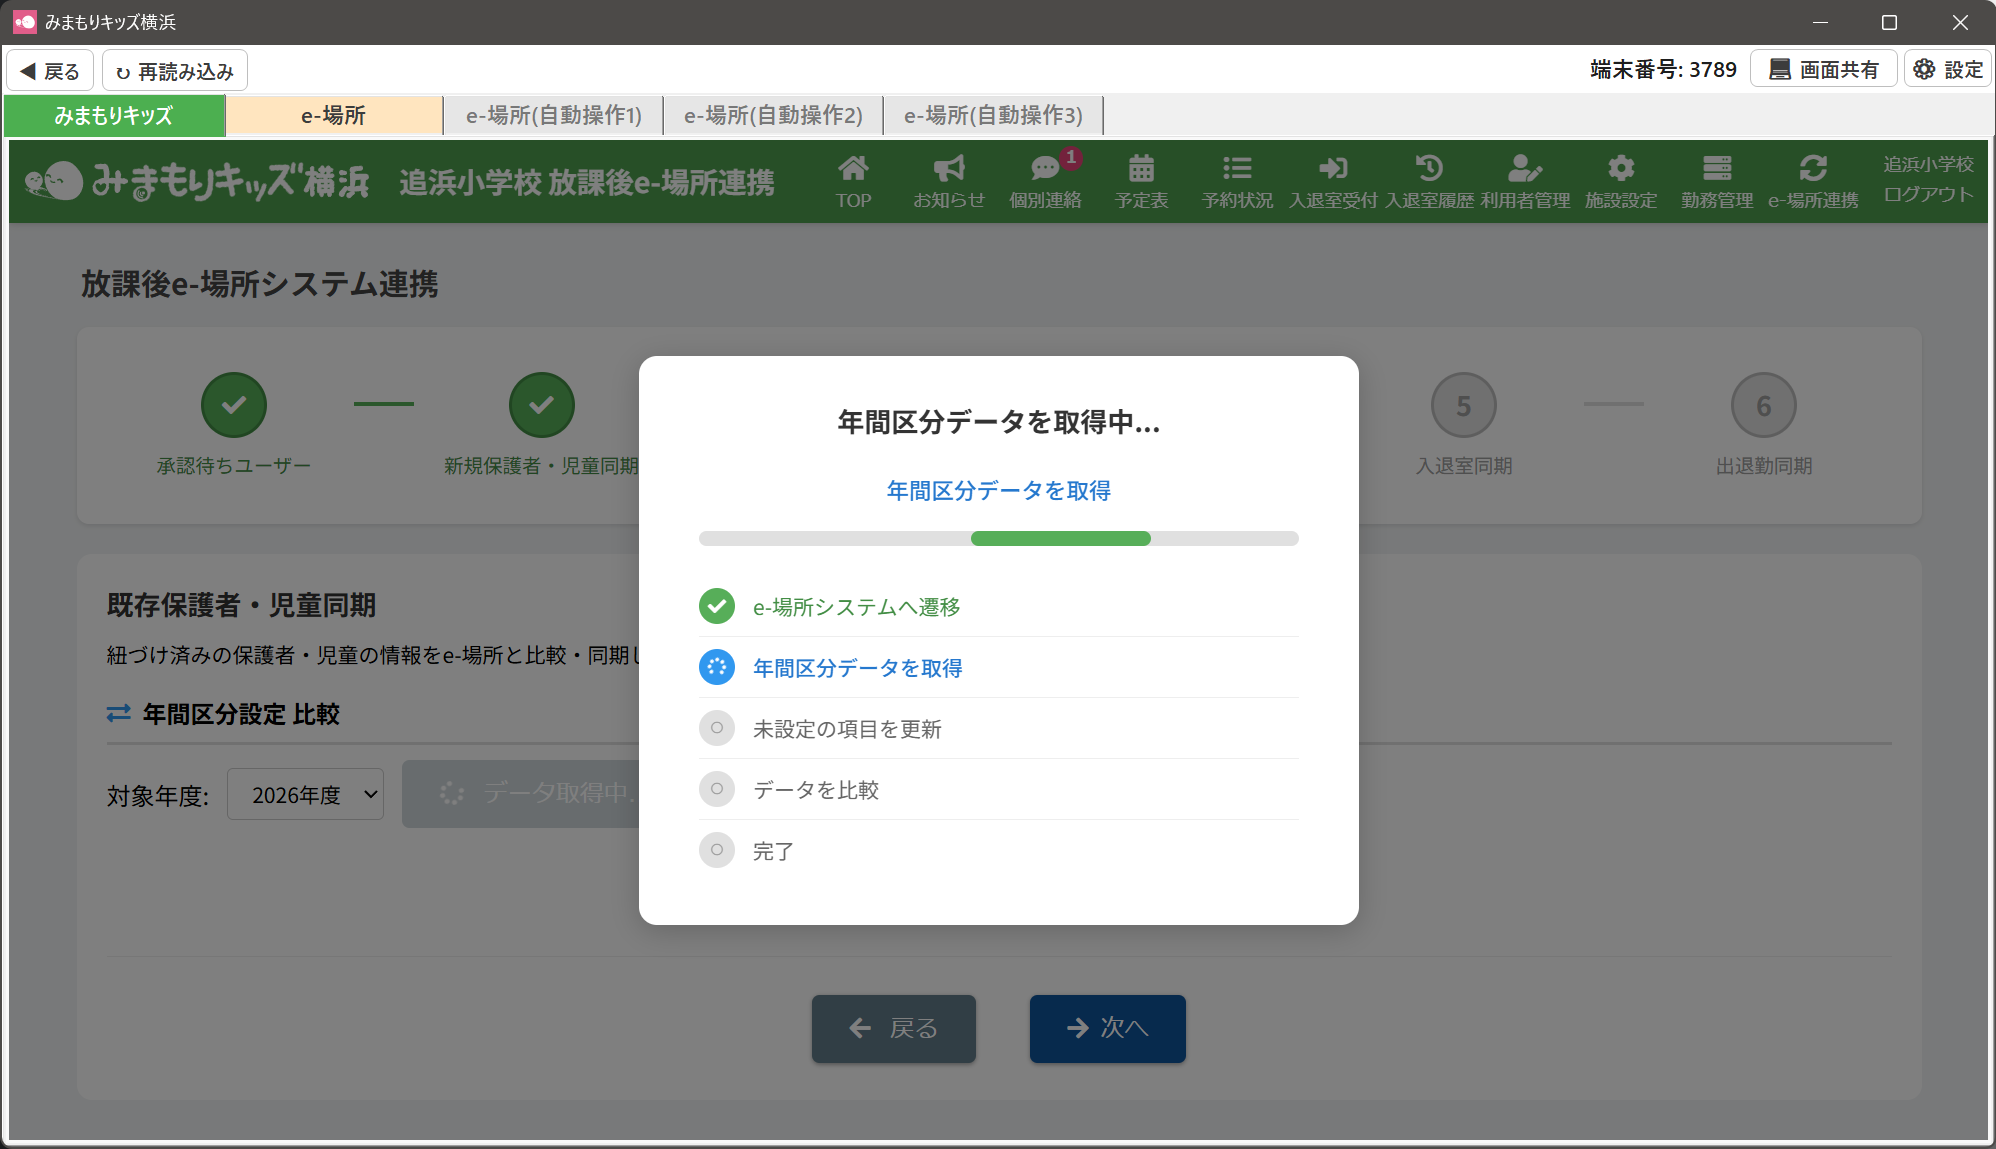
Task: Switch to みまもりキッズ tab
Action: coord(114,116)
